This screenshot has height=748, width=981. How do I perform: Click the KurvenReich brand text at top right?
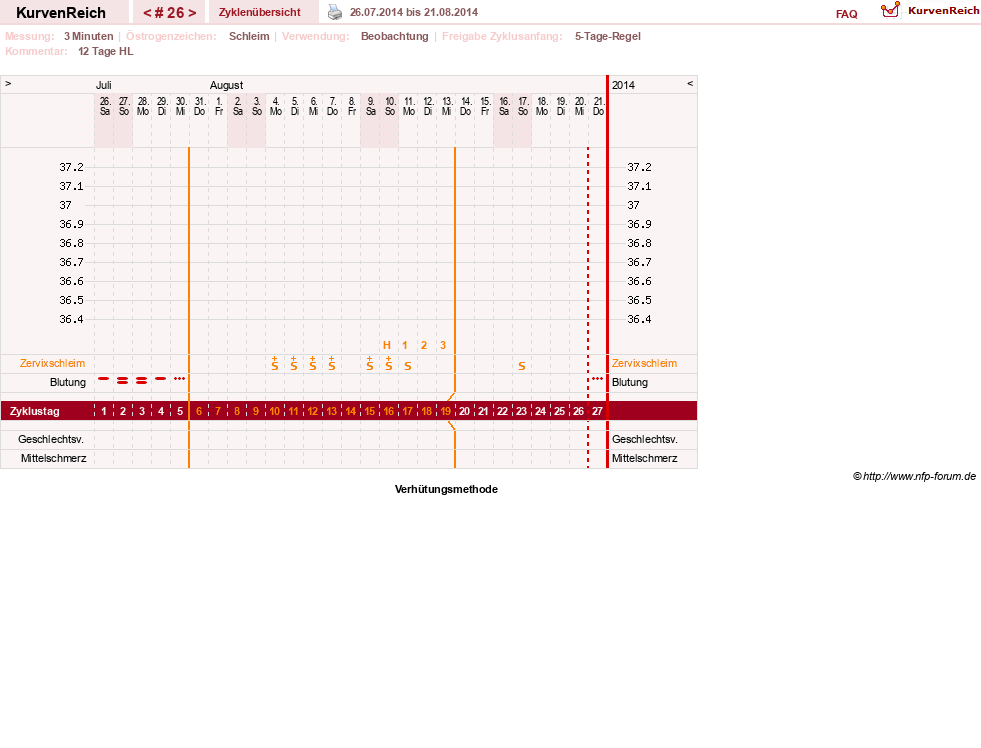(943, 11)
